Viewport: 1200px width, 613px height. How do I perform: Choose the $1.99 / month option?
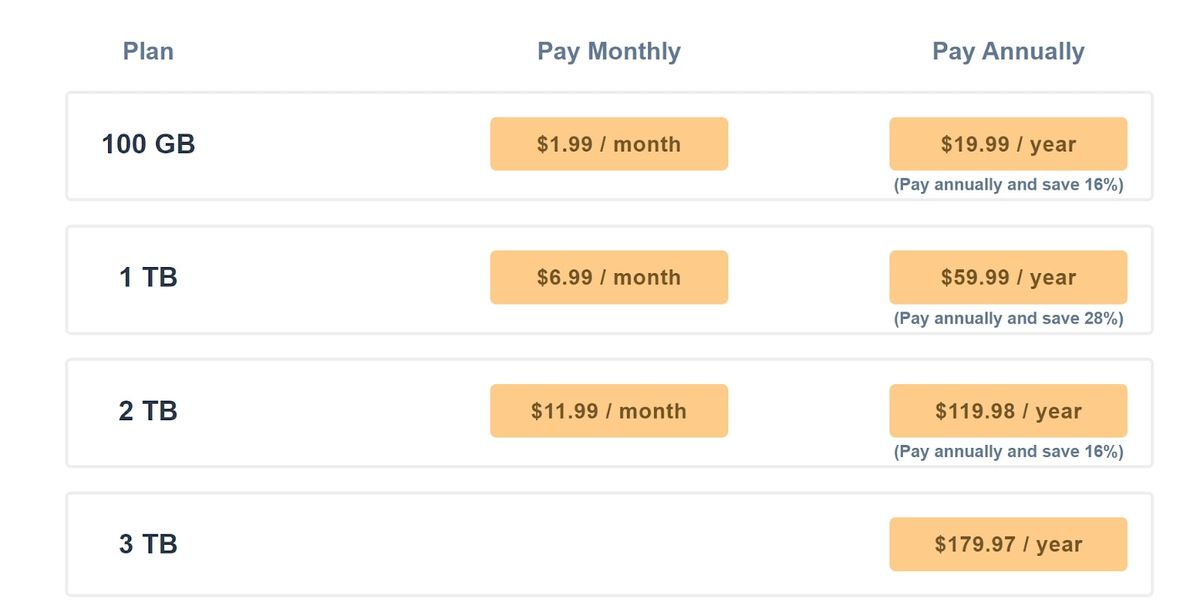(608, 144)
